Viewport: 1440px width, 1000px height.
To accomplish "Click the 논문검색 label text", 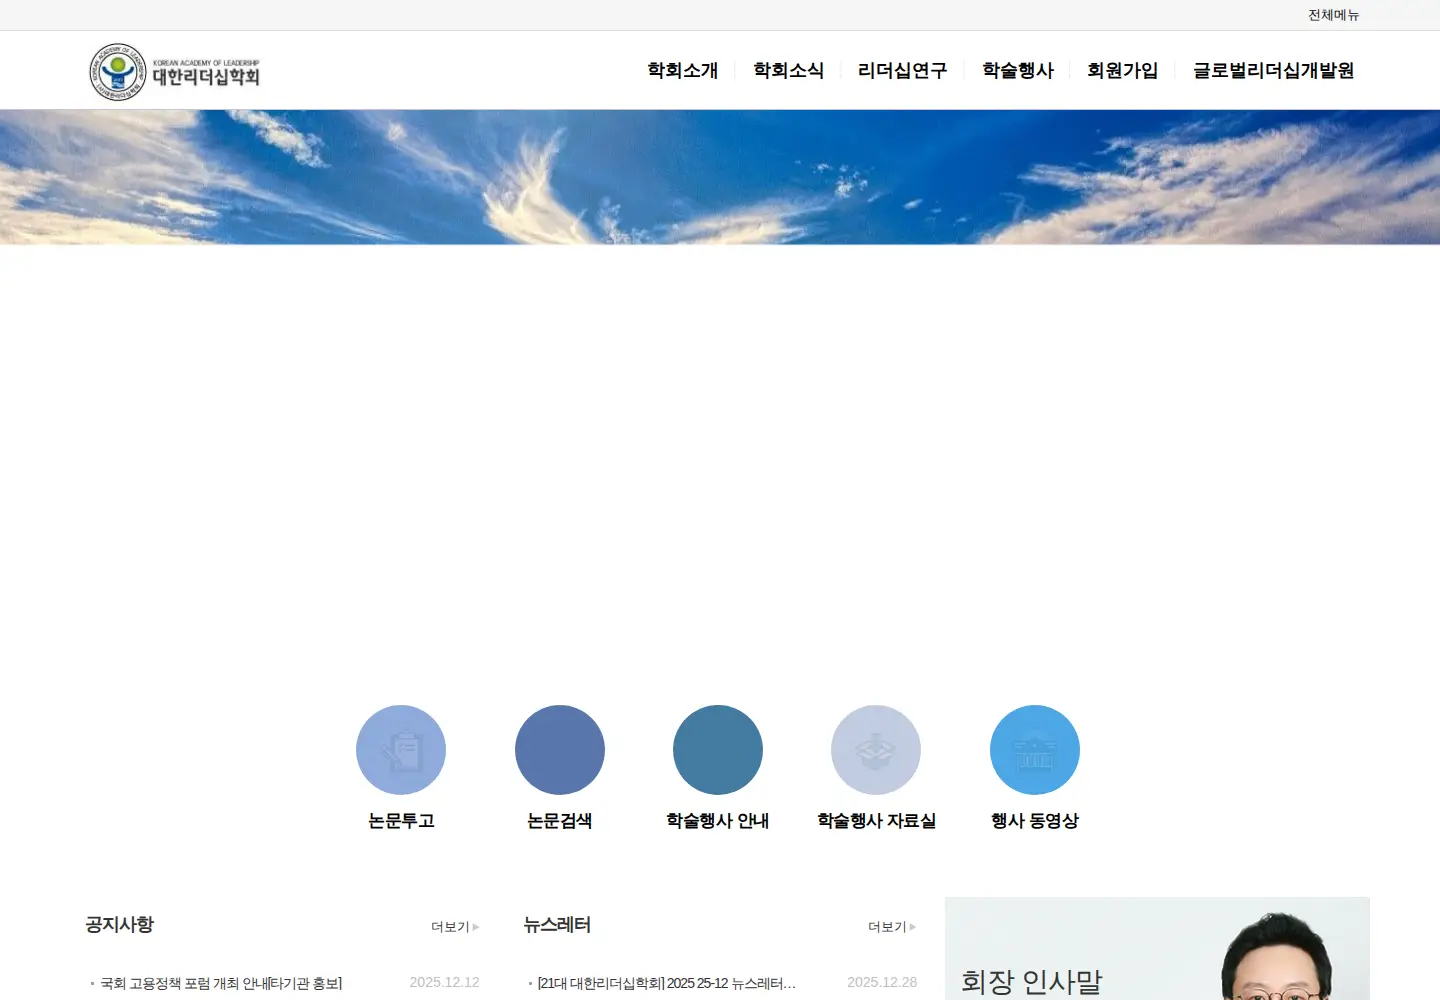I will pyautogui.click(x=560, y=821).
